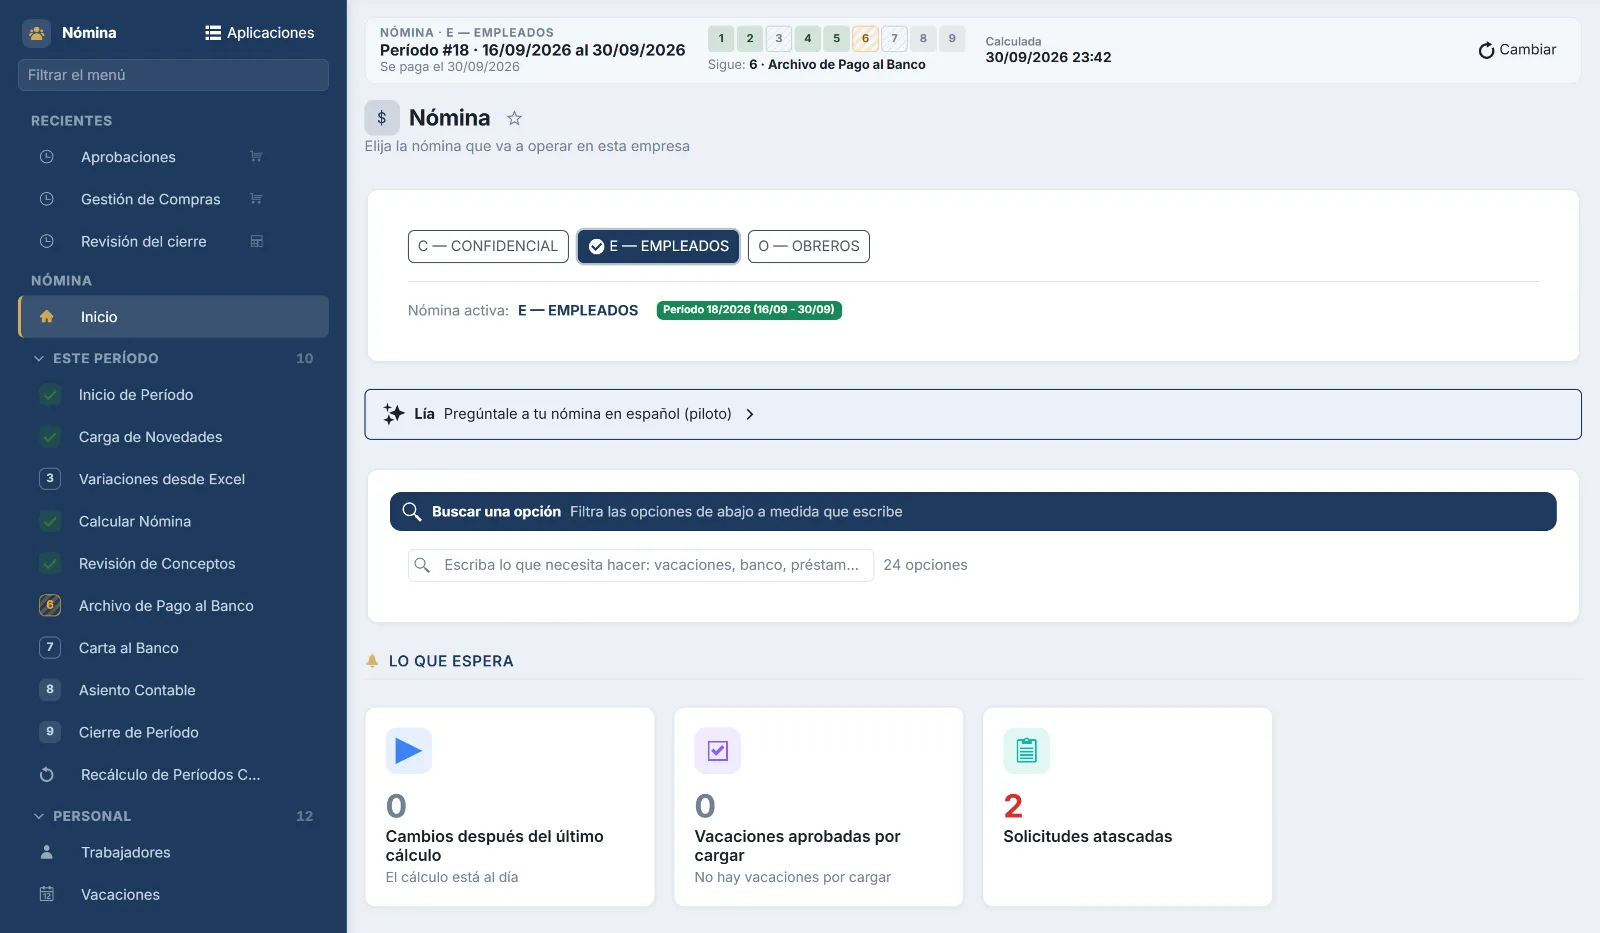Viewport: 1600px width, 933px height.
Task: Select O — OBREROS payroll
Action: [809, 246]
